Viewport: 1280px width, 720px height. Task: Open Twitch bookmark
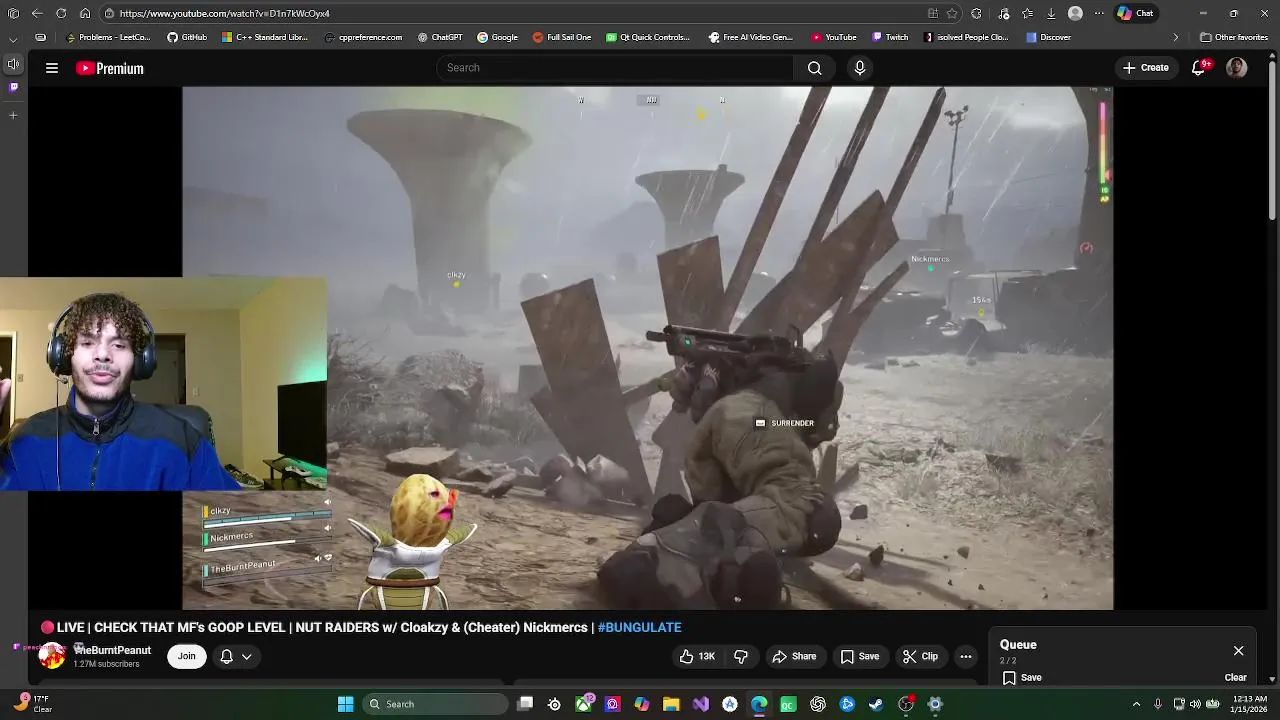[x=890, y=37]
